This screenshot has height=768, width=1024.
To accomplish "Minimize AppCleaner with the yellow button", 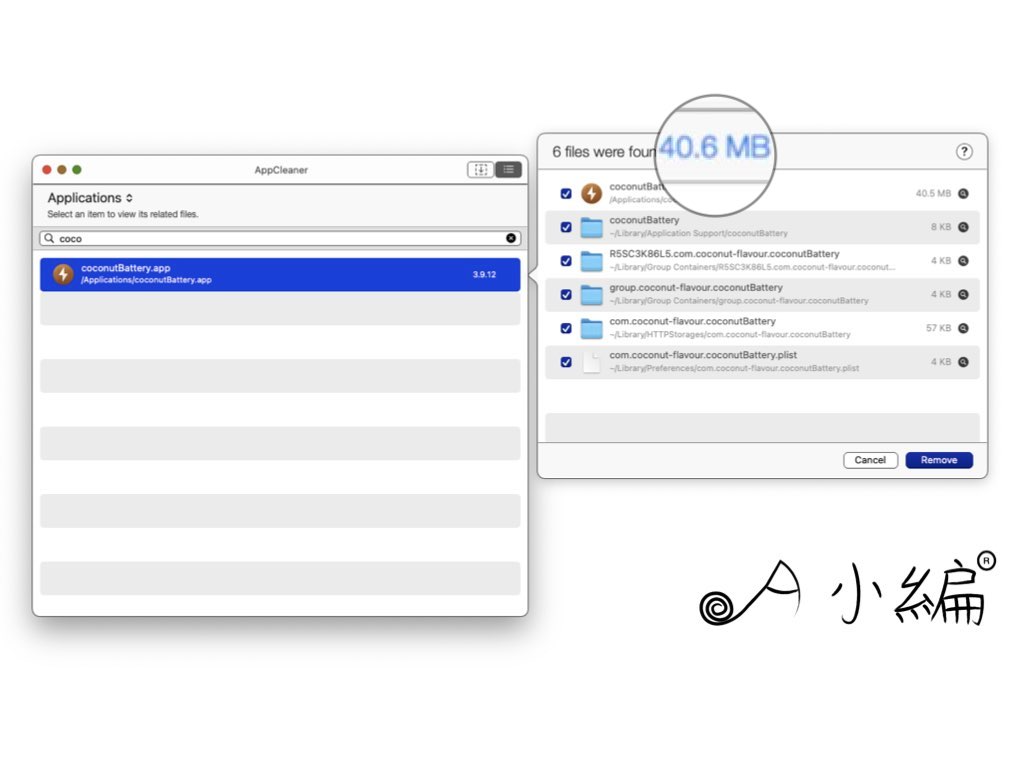I will pos(62,170).
